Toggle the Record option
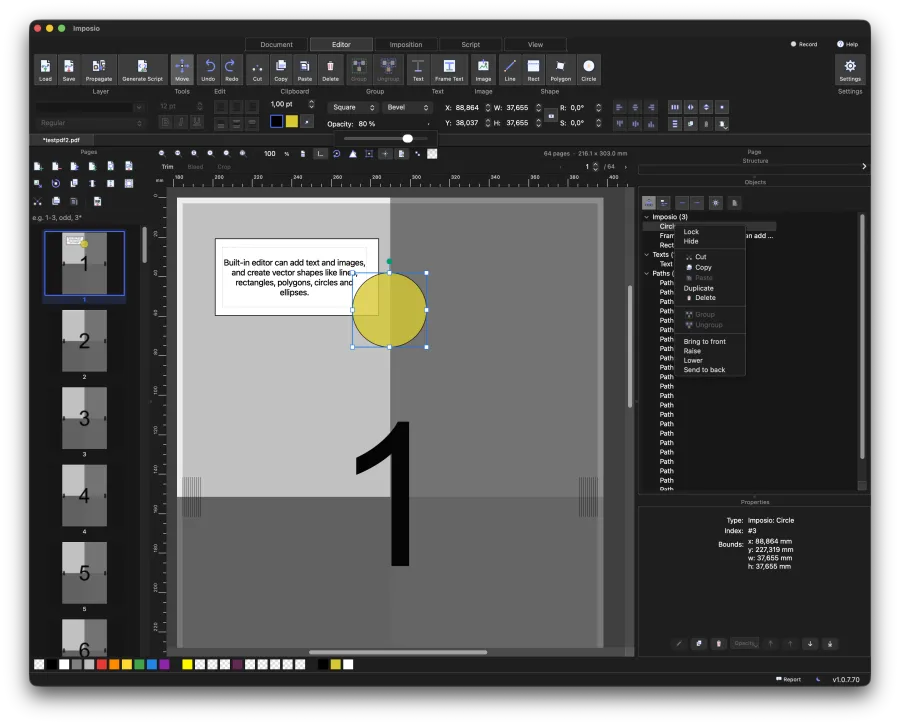The height and width of the screenshot is (725, 900). click(x=804, y=44)
